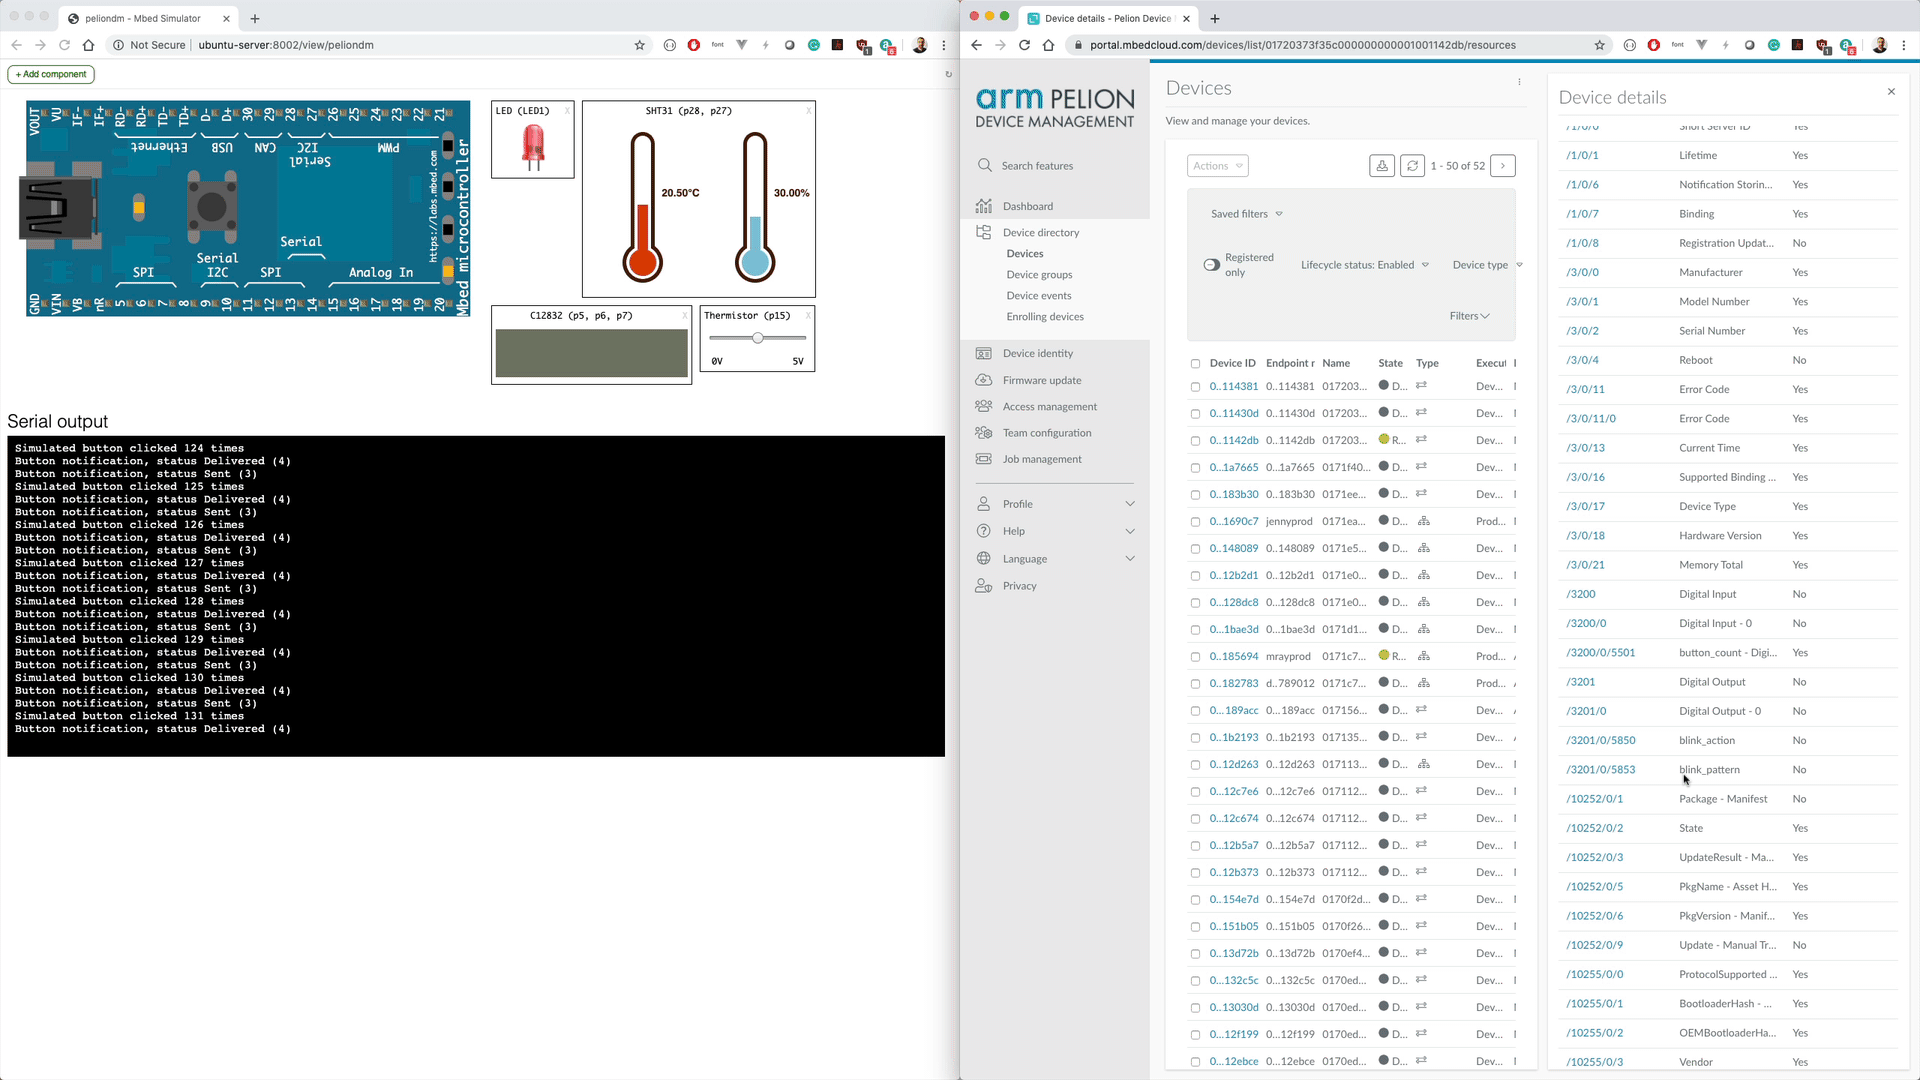The width and height of the screenshot is (1920, 1080).
Task: Open resource /3201/0/5850 blink_action link
Action: click(x=1600, y=741)
